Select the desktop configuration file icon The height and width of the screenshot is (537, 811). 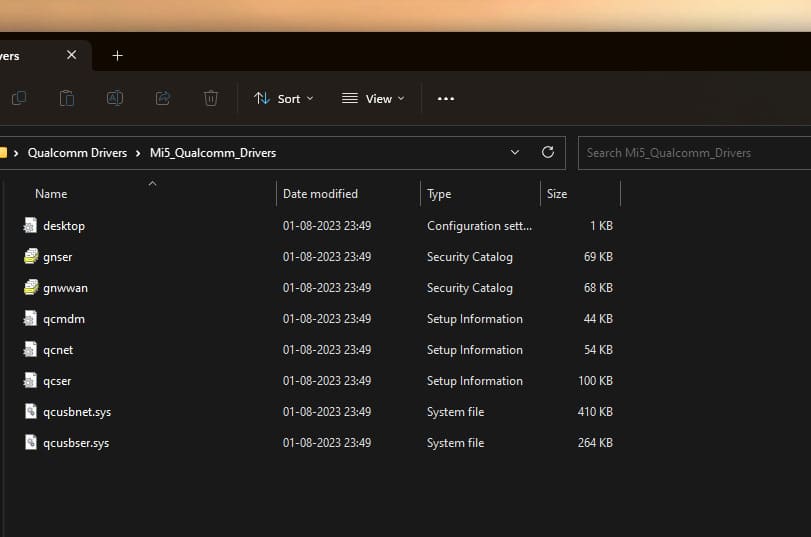click(31, 225)
